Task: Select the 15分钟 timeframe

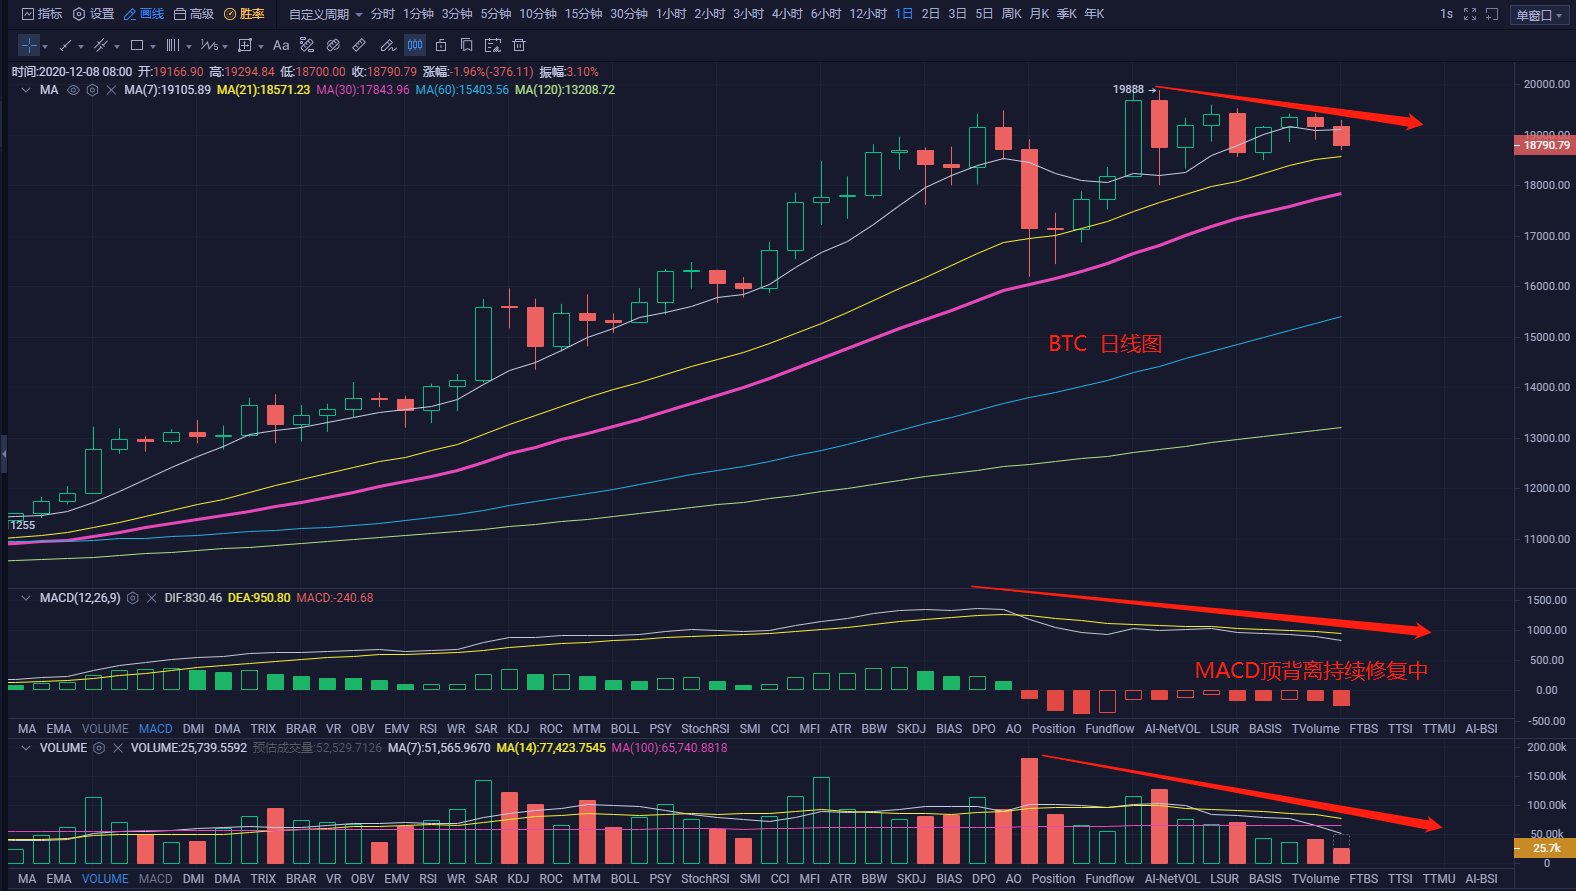Action: 584,14
